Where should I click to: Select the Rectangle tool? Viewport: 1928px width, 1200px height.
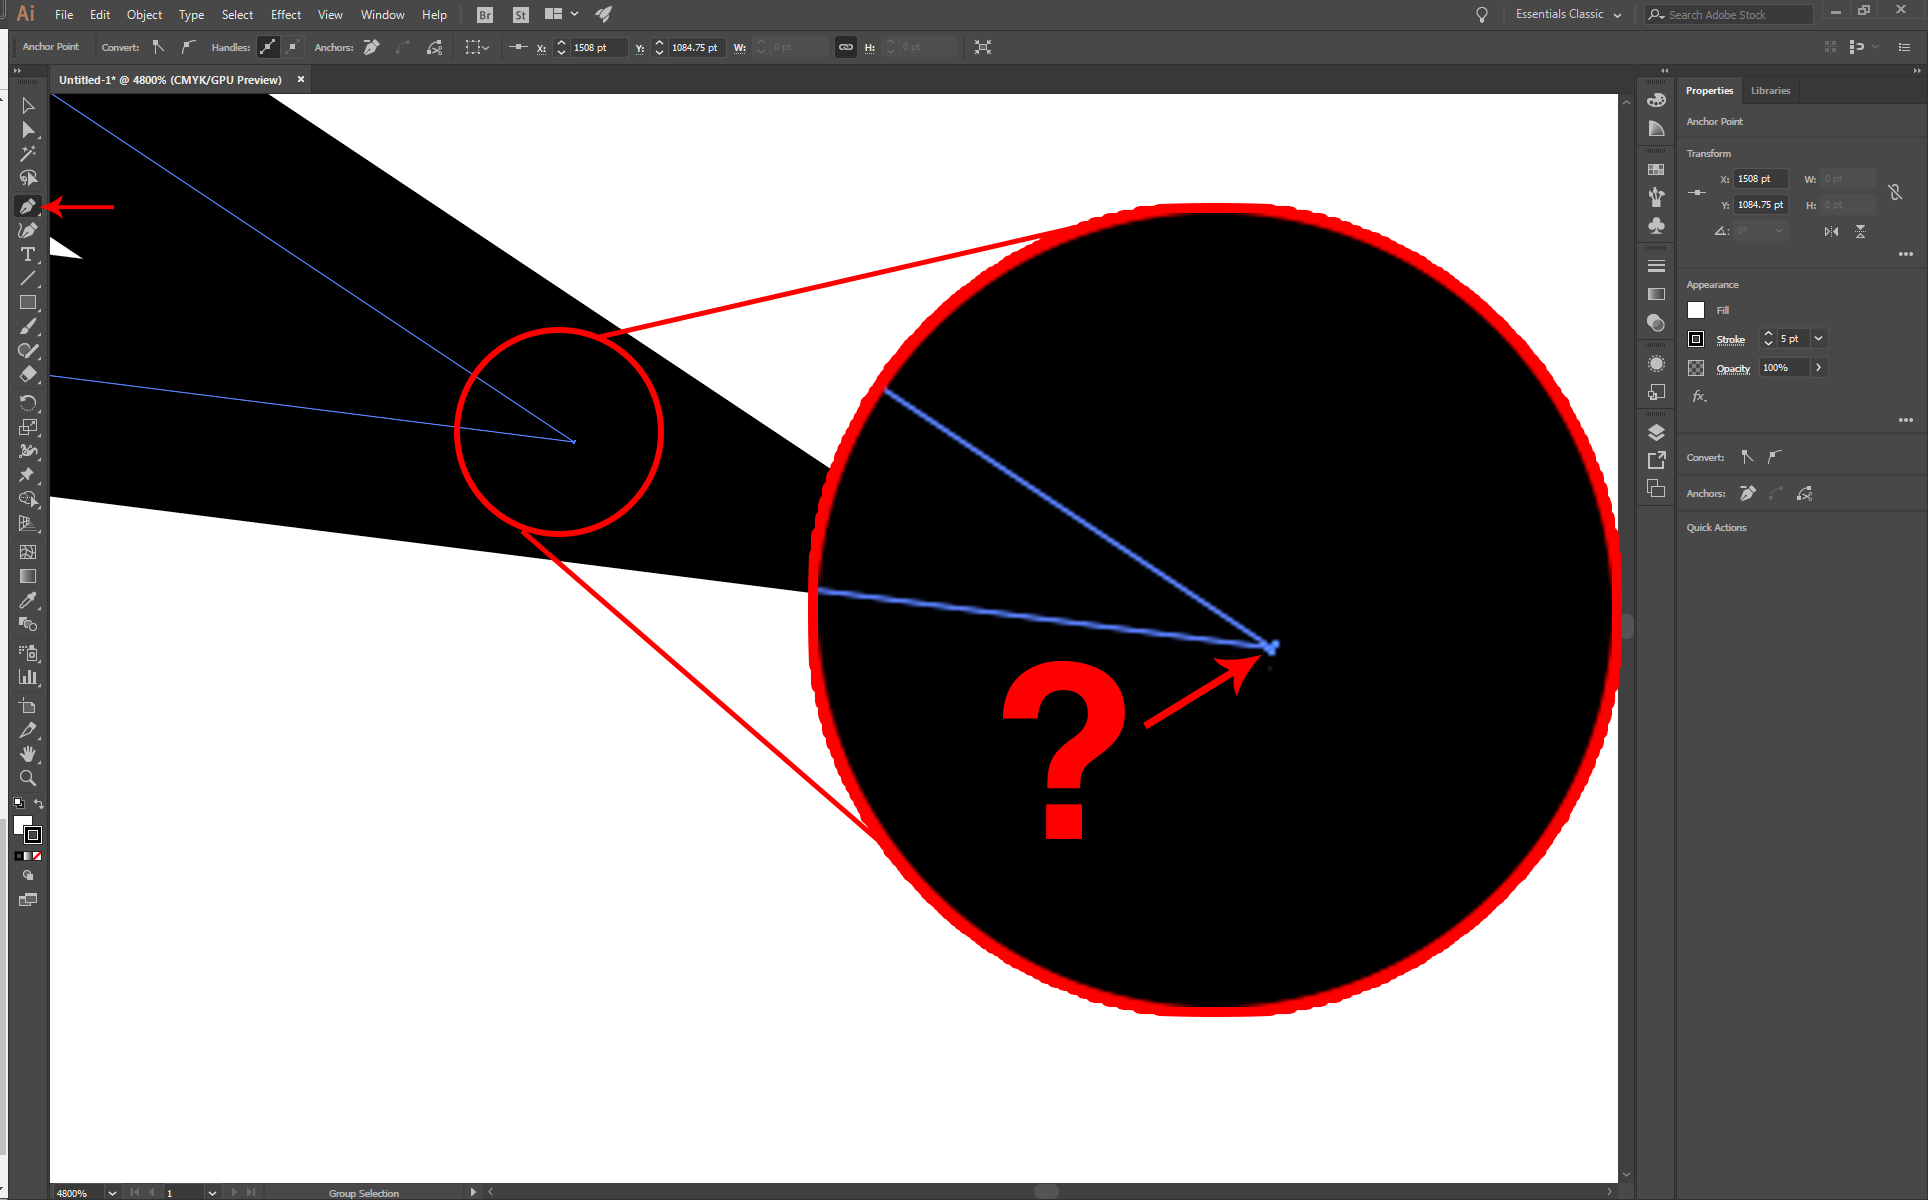(27, 303)
